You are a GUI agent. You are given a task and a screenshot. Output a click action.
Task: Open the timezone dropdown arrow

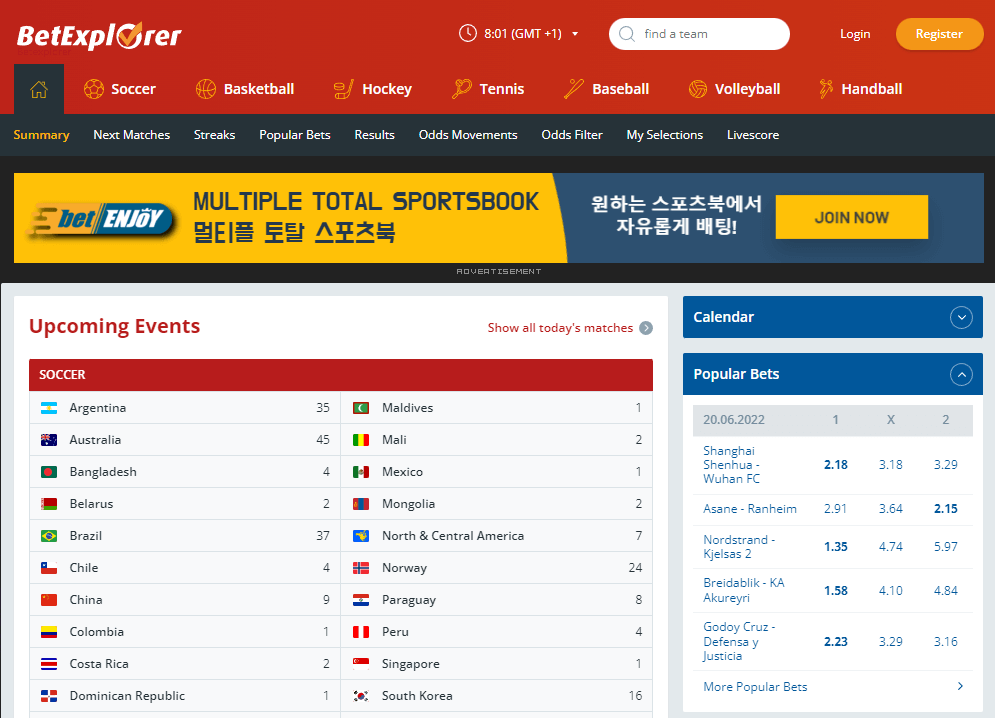click(x=575, y=34)
